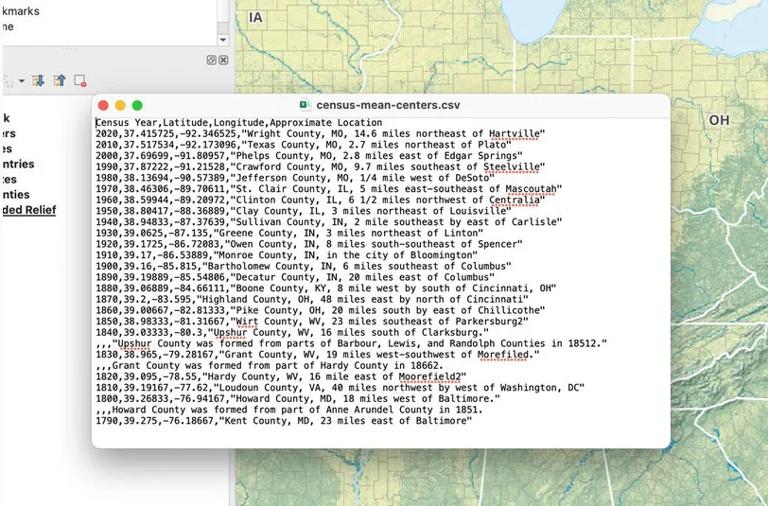The image size is (768, 506).
Task: Close the Layers panel with the X icon
Action: click(x=223, y=60)
